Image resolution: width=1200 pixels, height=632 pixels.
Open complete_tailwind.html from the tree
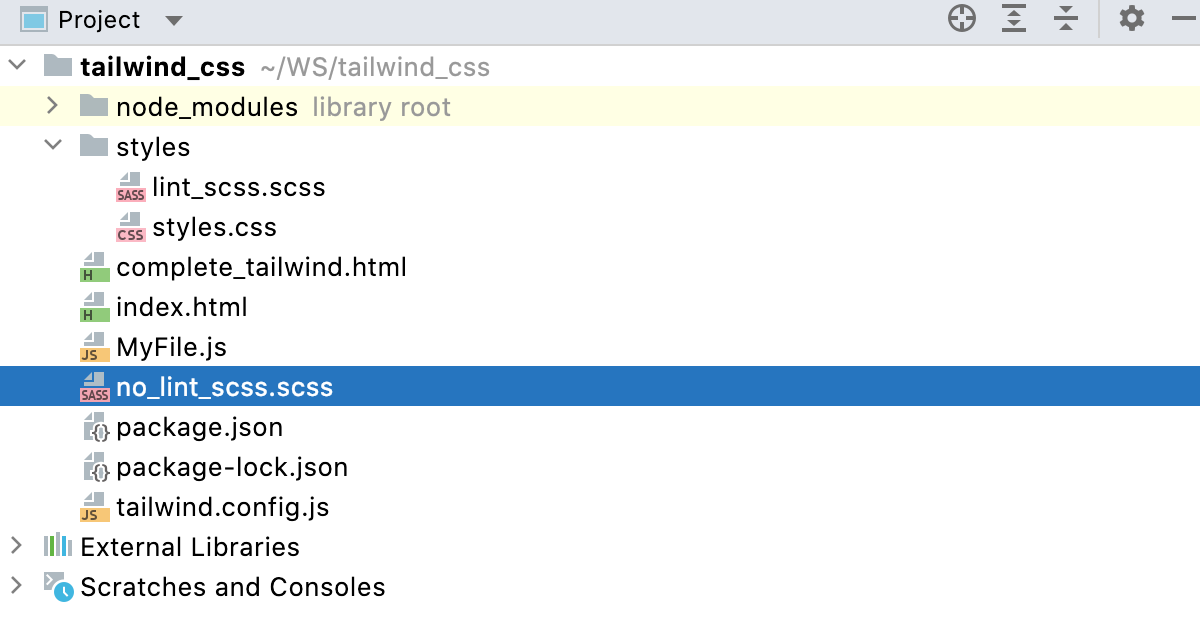pyautogui.click(x=260, y=267)
